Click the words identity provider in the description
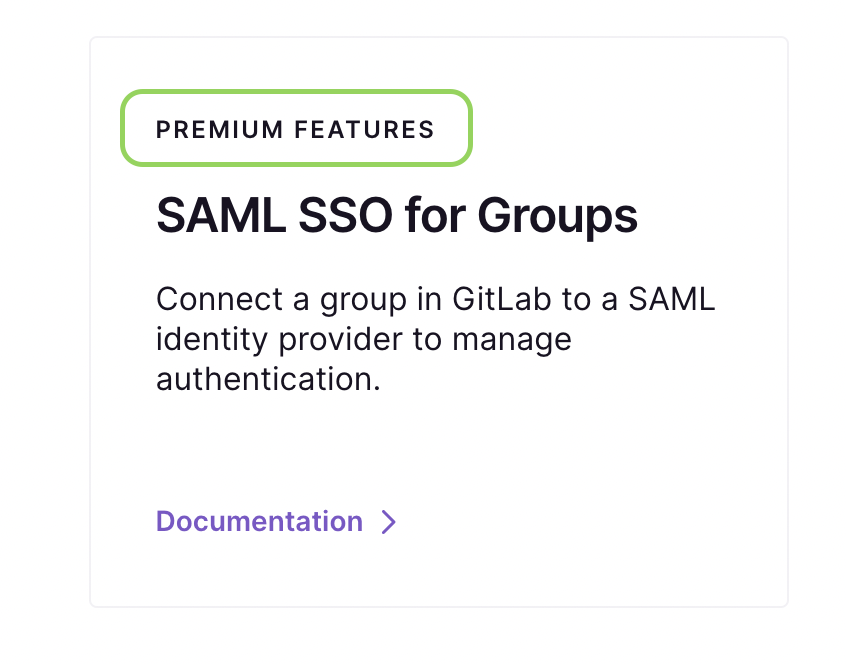This screenshot has width=846, height=664. tap(279, 340)
